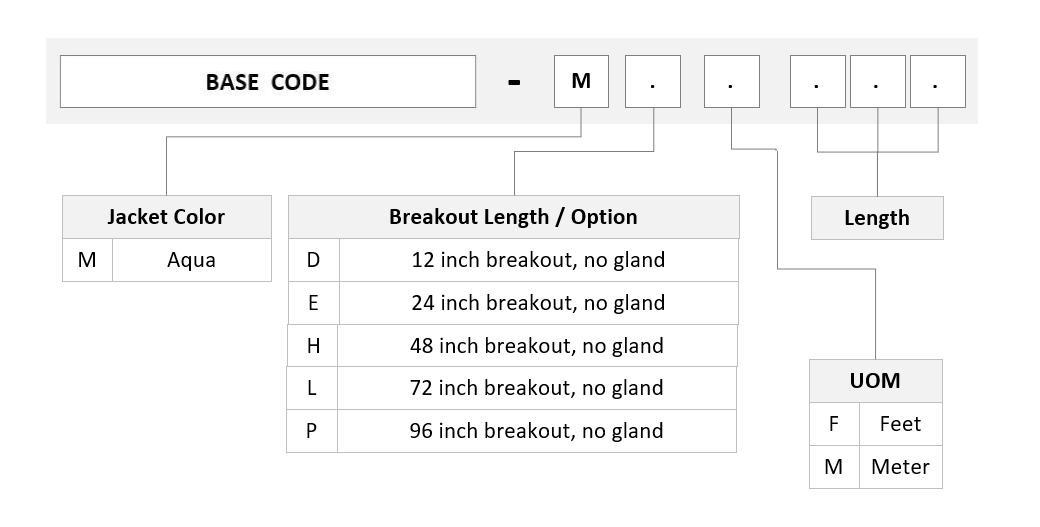Click the BASE CODE box
Viewport: 1040px width, 527px height.
click(x=268, y=82)
